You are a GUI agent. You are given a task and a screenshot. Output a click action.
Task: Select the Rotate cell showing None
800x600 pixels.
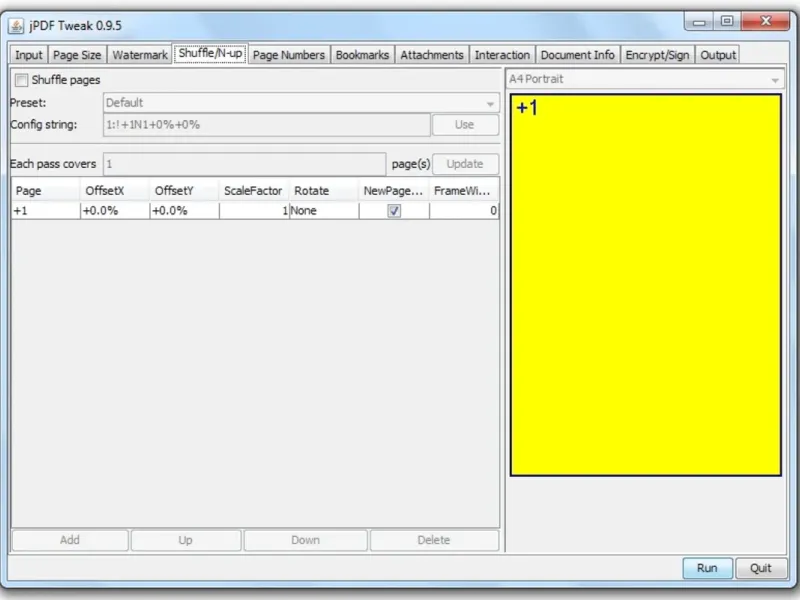click(x=323, y=211)
